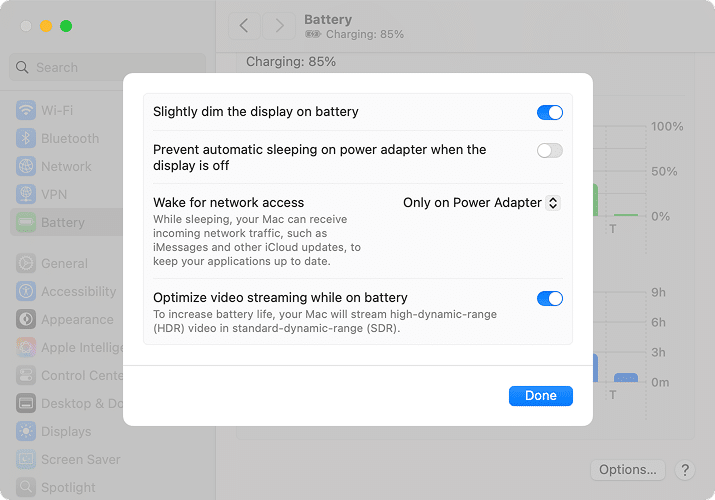The height and width of the screenshot is (500, 715).
Task: Click the VPN sidebar icon
Action: [x=26, y=194]
